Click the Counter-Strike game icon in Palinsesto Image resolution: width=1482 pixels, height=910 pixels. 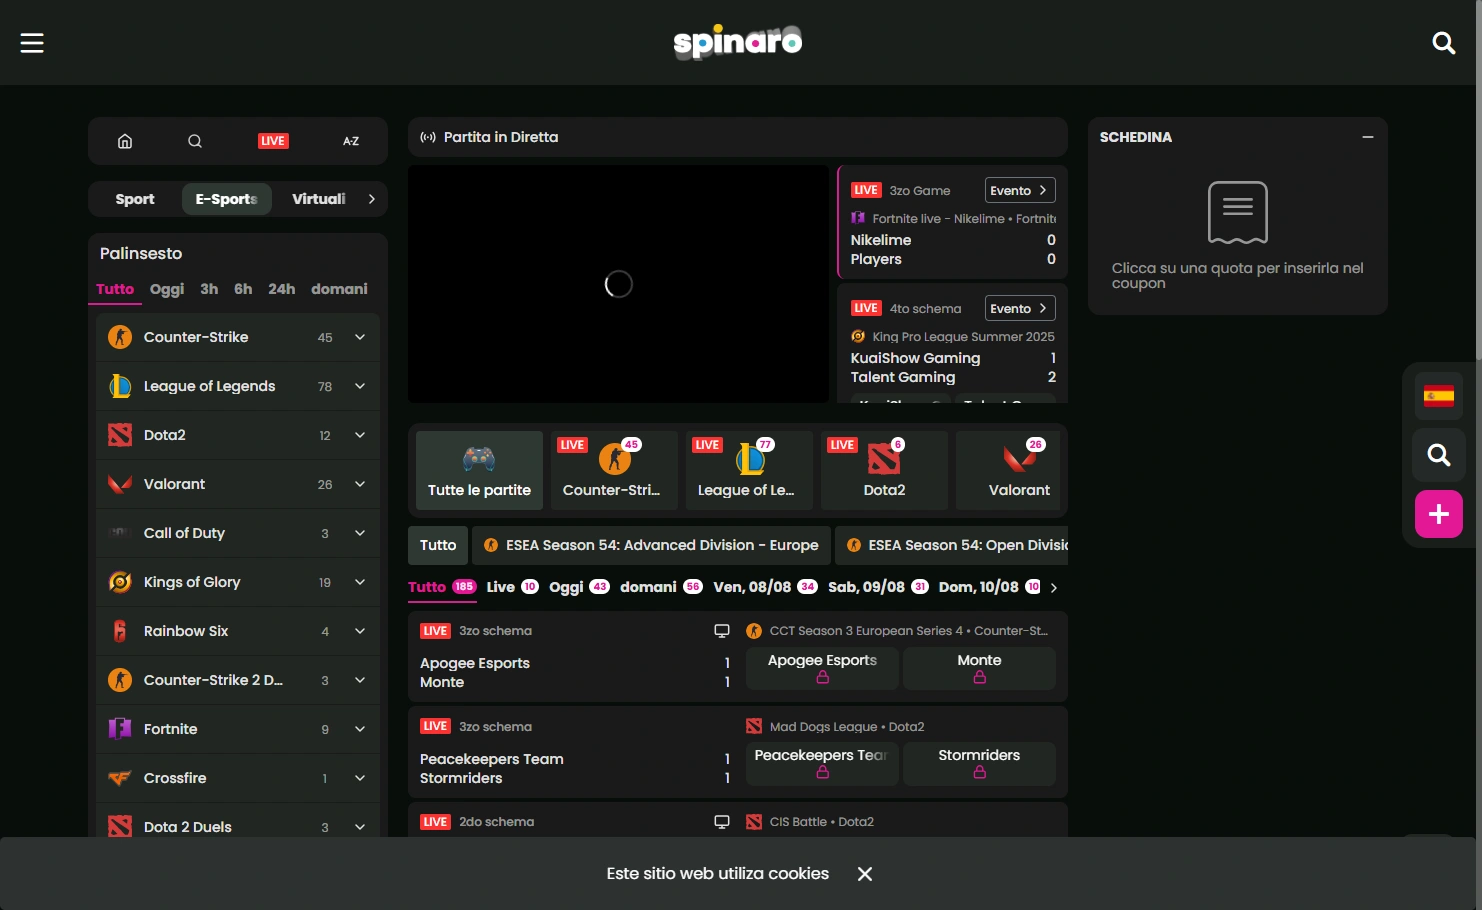click(x=120, y=337)
